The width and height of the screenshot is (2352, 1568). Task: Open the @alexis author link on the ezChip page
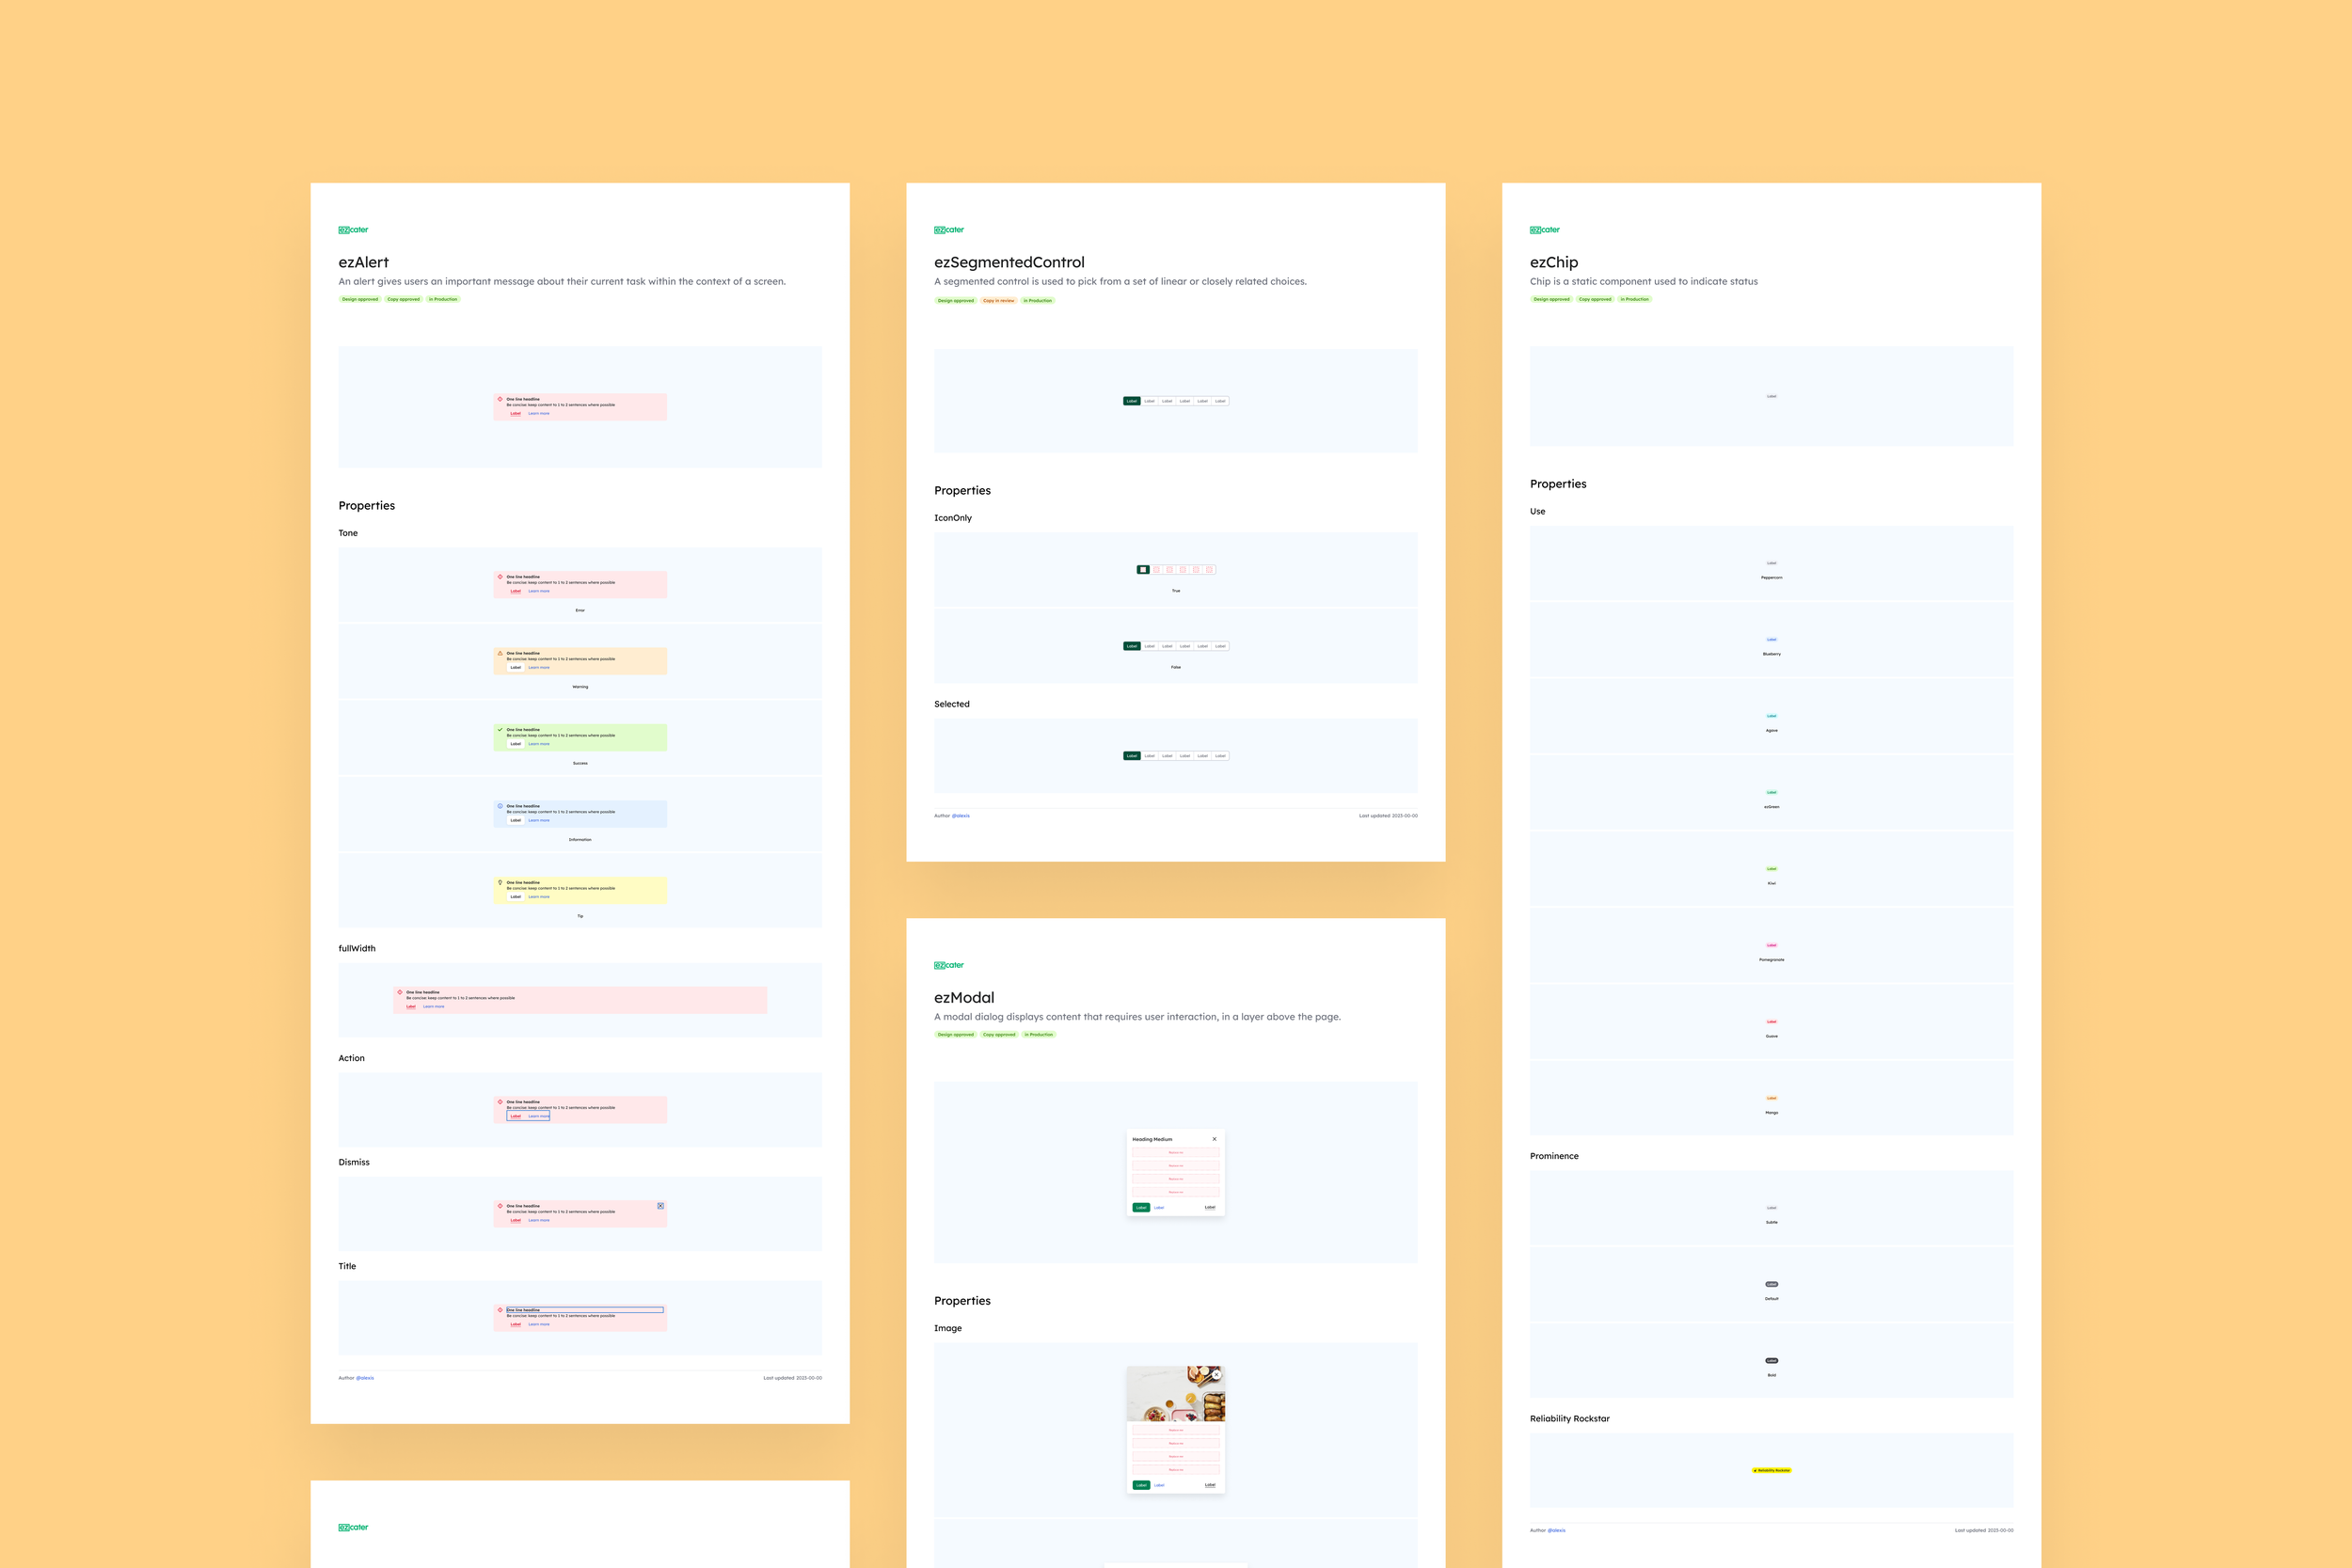[x=1557, y=1530]
